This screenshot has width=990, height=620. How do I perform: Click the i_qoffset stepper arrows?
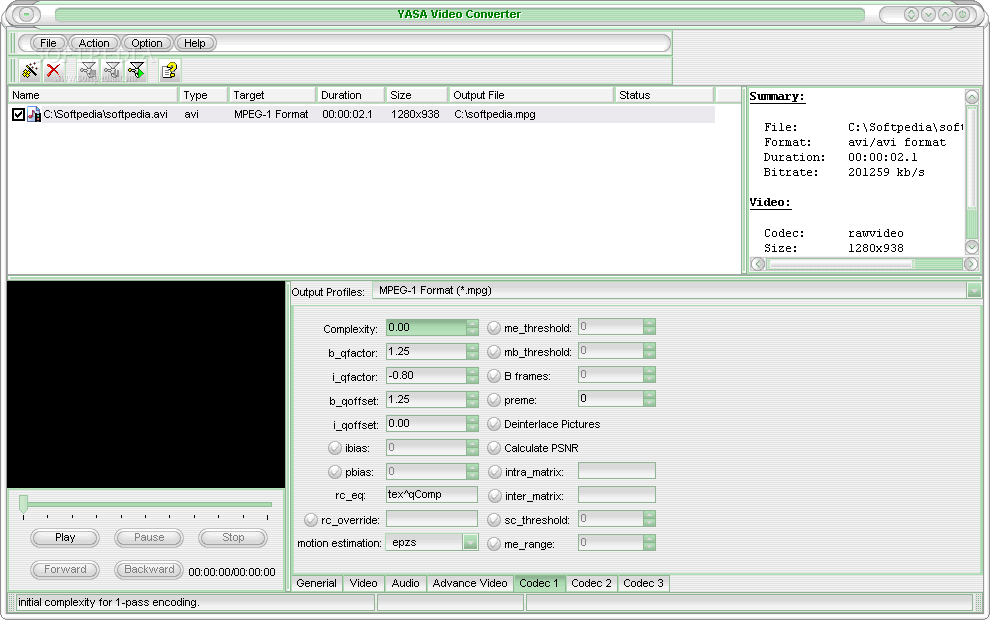click(x=472, y=423)
